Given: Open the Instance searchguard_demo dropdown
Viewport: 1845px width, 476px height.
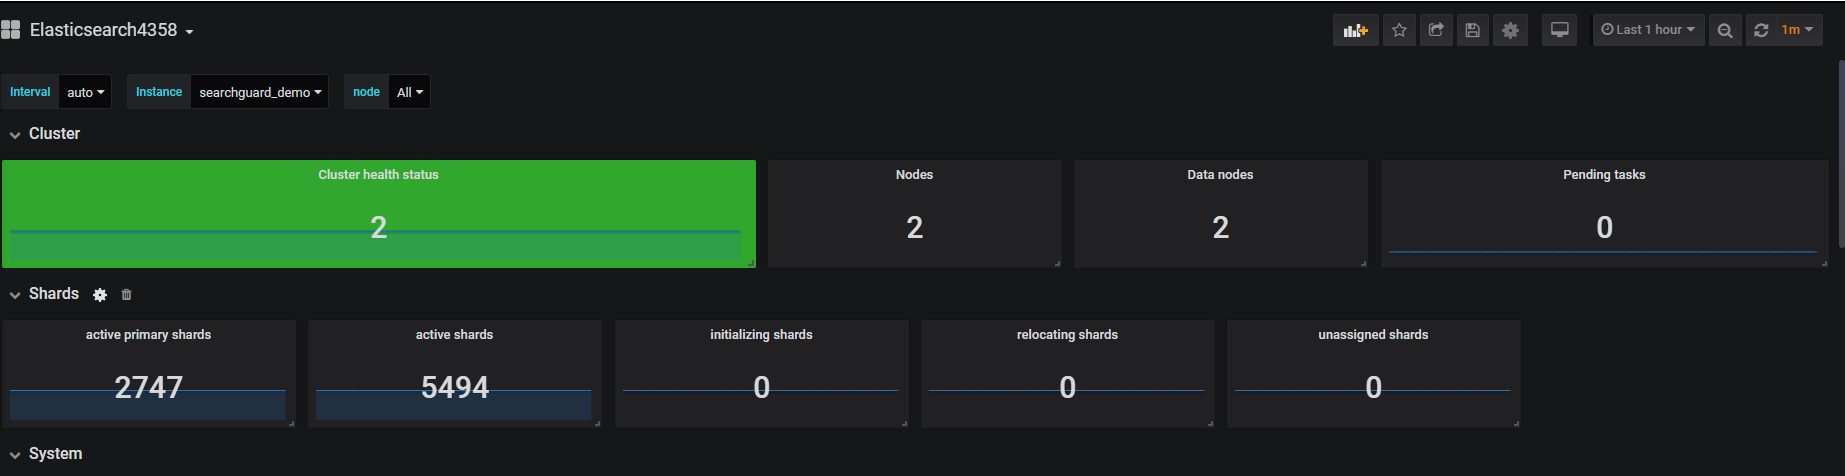Looking at the screenshot, I should [259, 92].
